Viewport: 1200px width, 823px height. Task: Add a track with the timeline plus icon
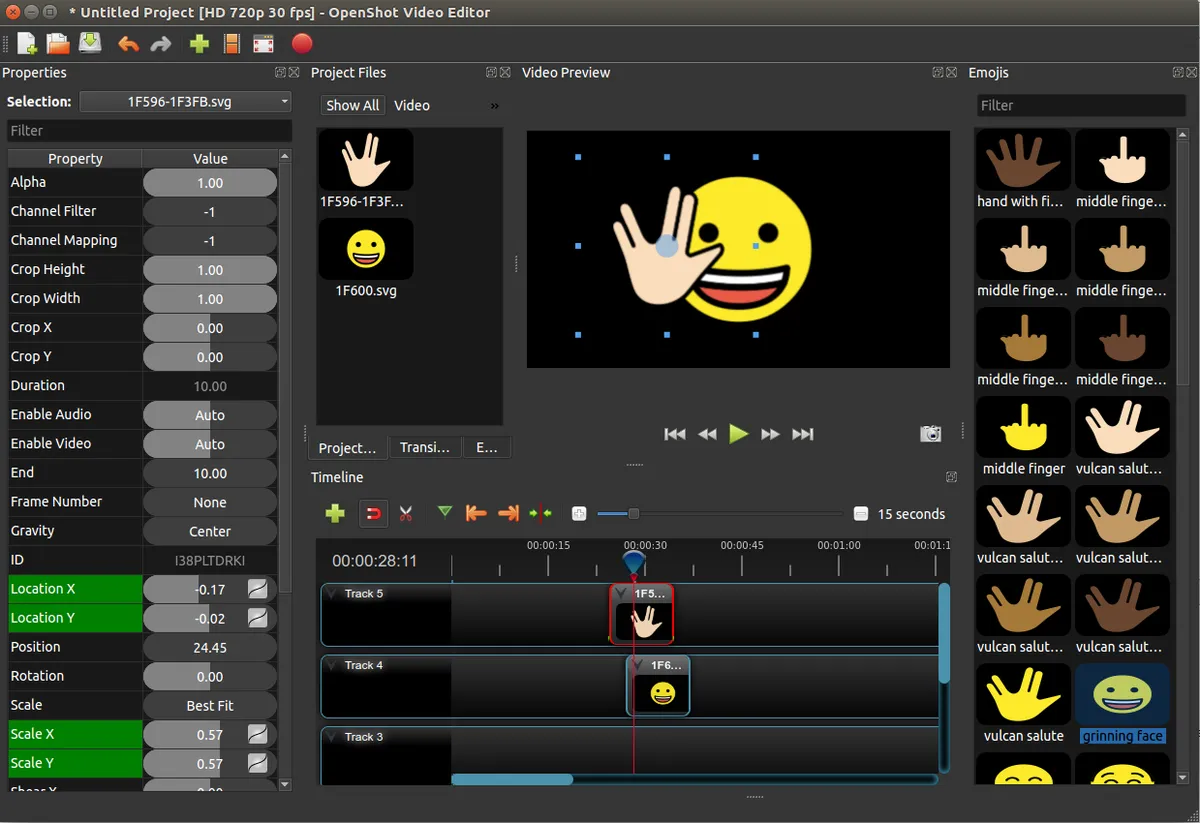tap(335, 513)
